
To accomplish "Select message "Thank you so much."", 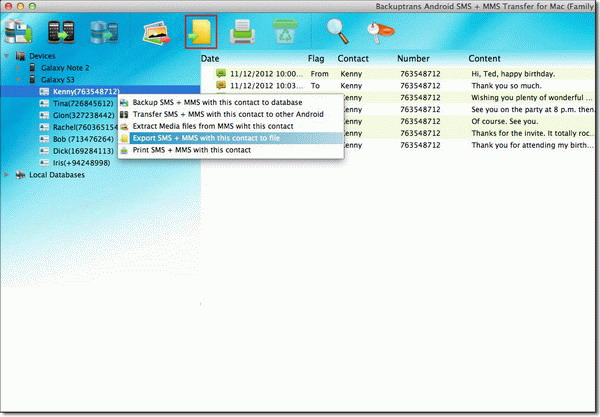I will pyautogui.click(x=506, y=85).
